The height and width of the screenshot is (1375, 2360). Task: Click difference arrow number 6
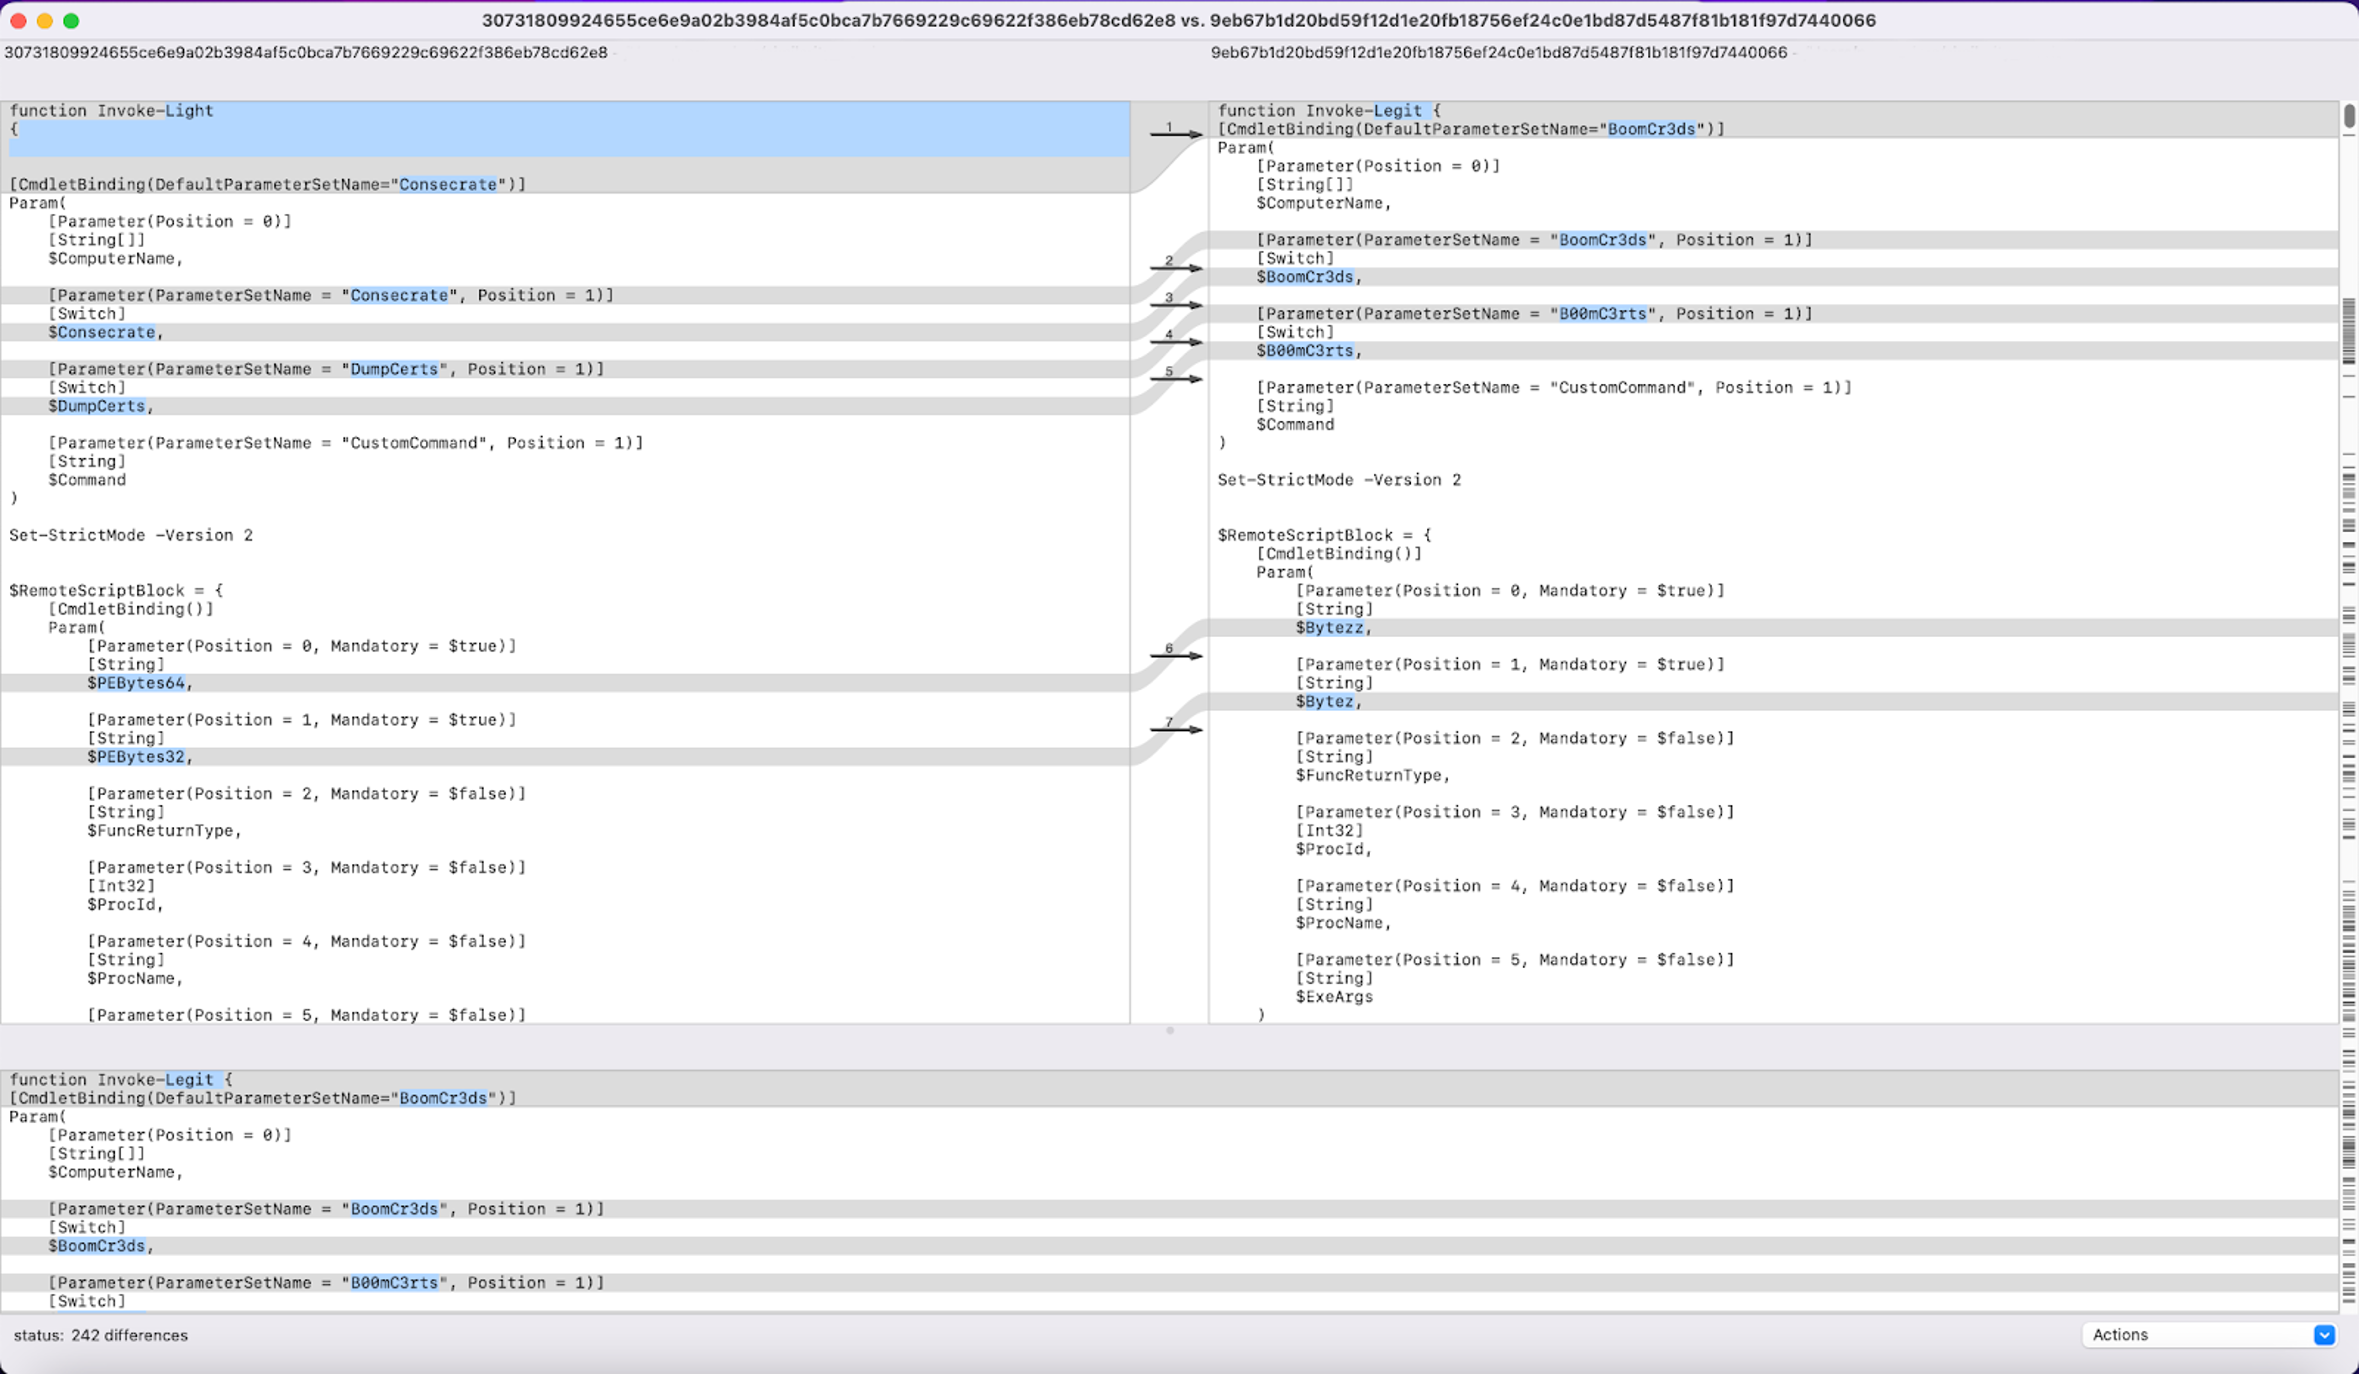pyautogui.click(x=1176, y=653)
